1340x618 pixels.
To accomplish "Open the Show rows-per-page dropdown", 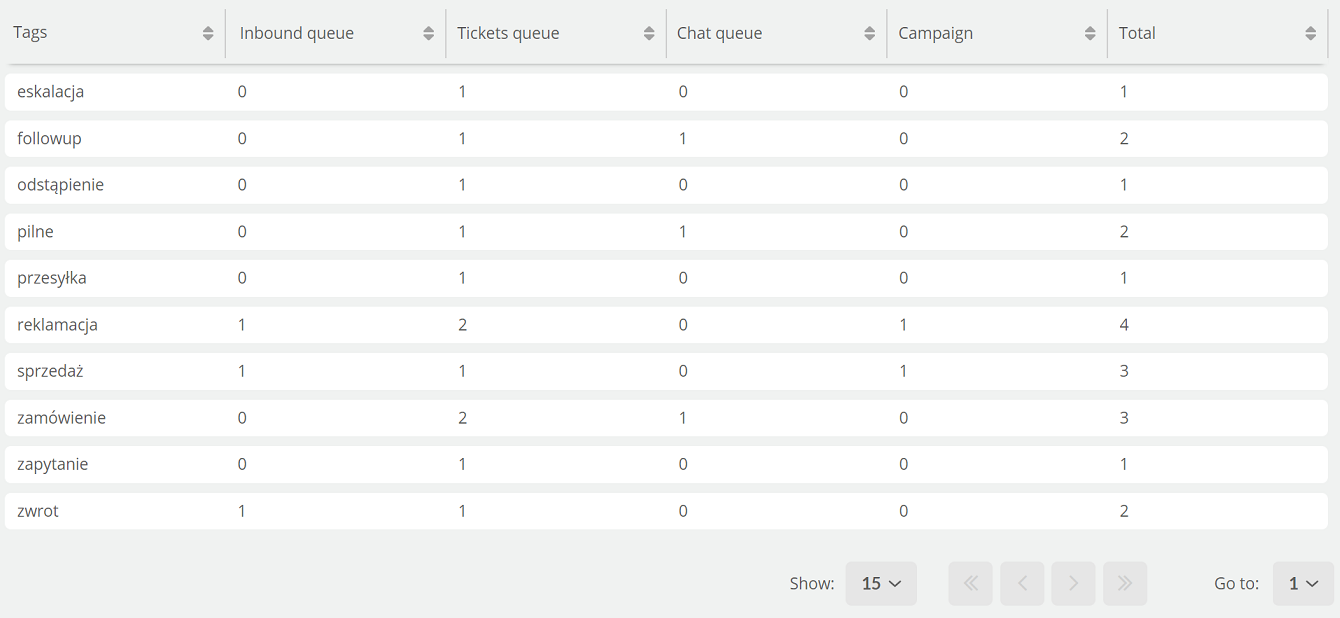I will (x=881, y=583).
